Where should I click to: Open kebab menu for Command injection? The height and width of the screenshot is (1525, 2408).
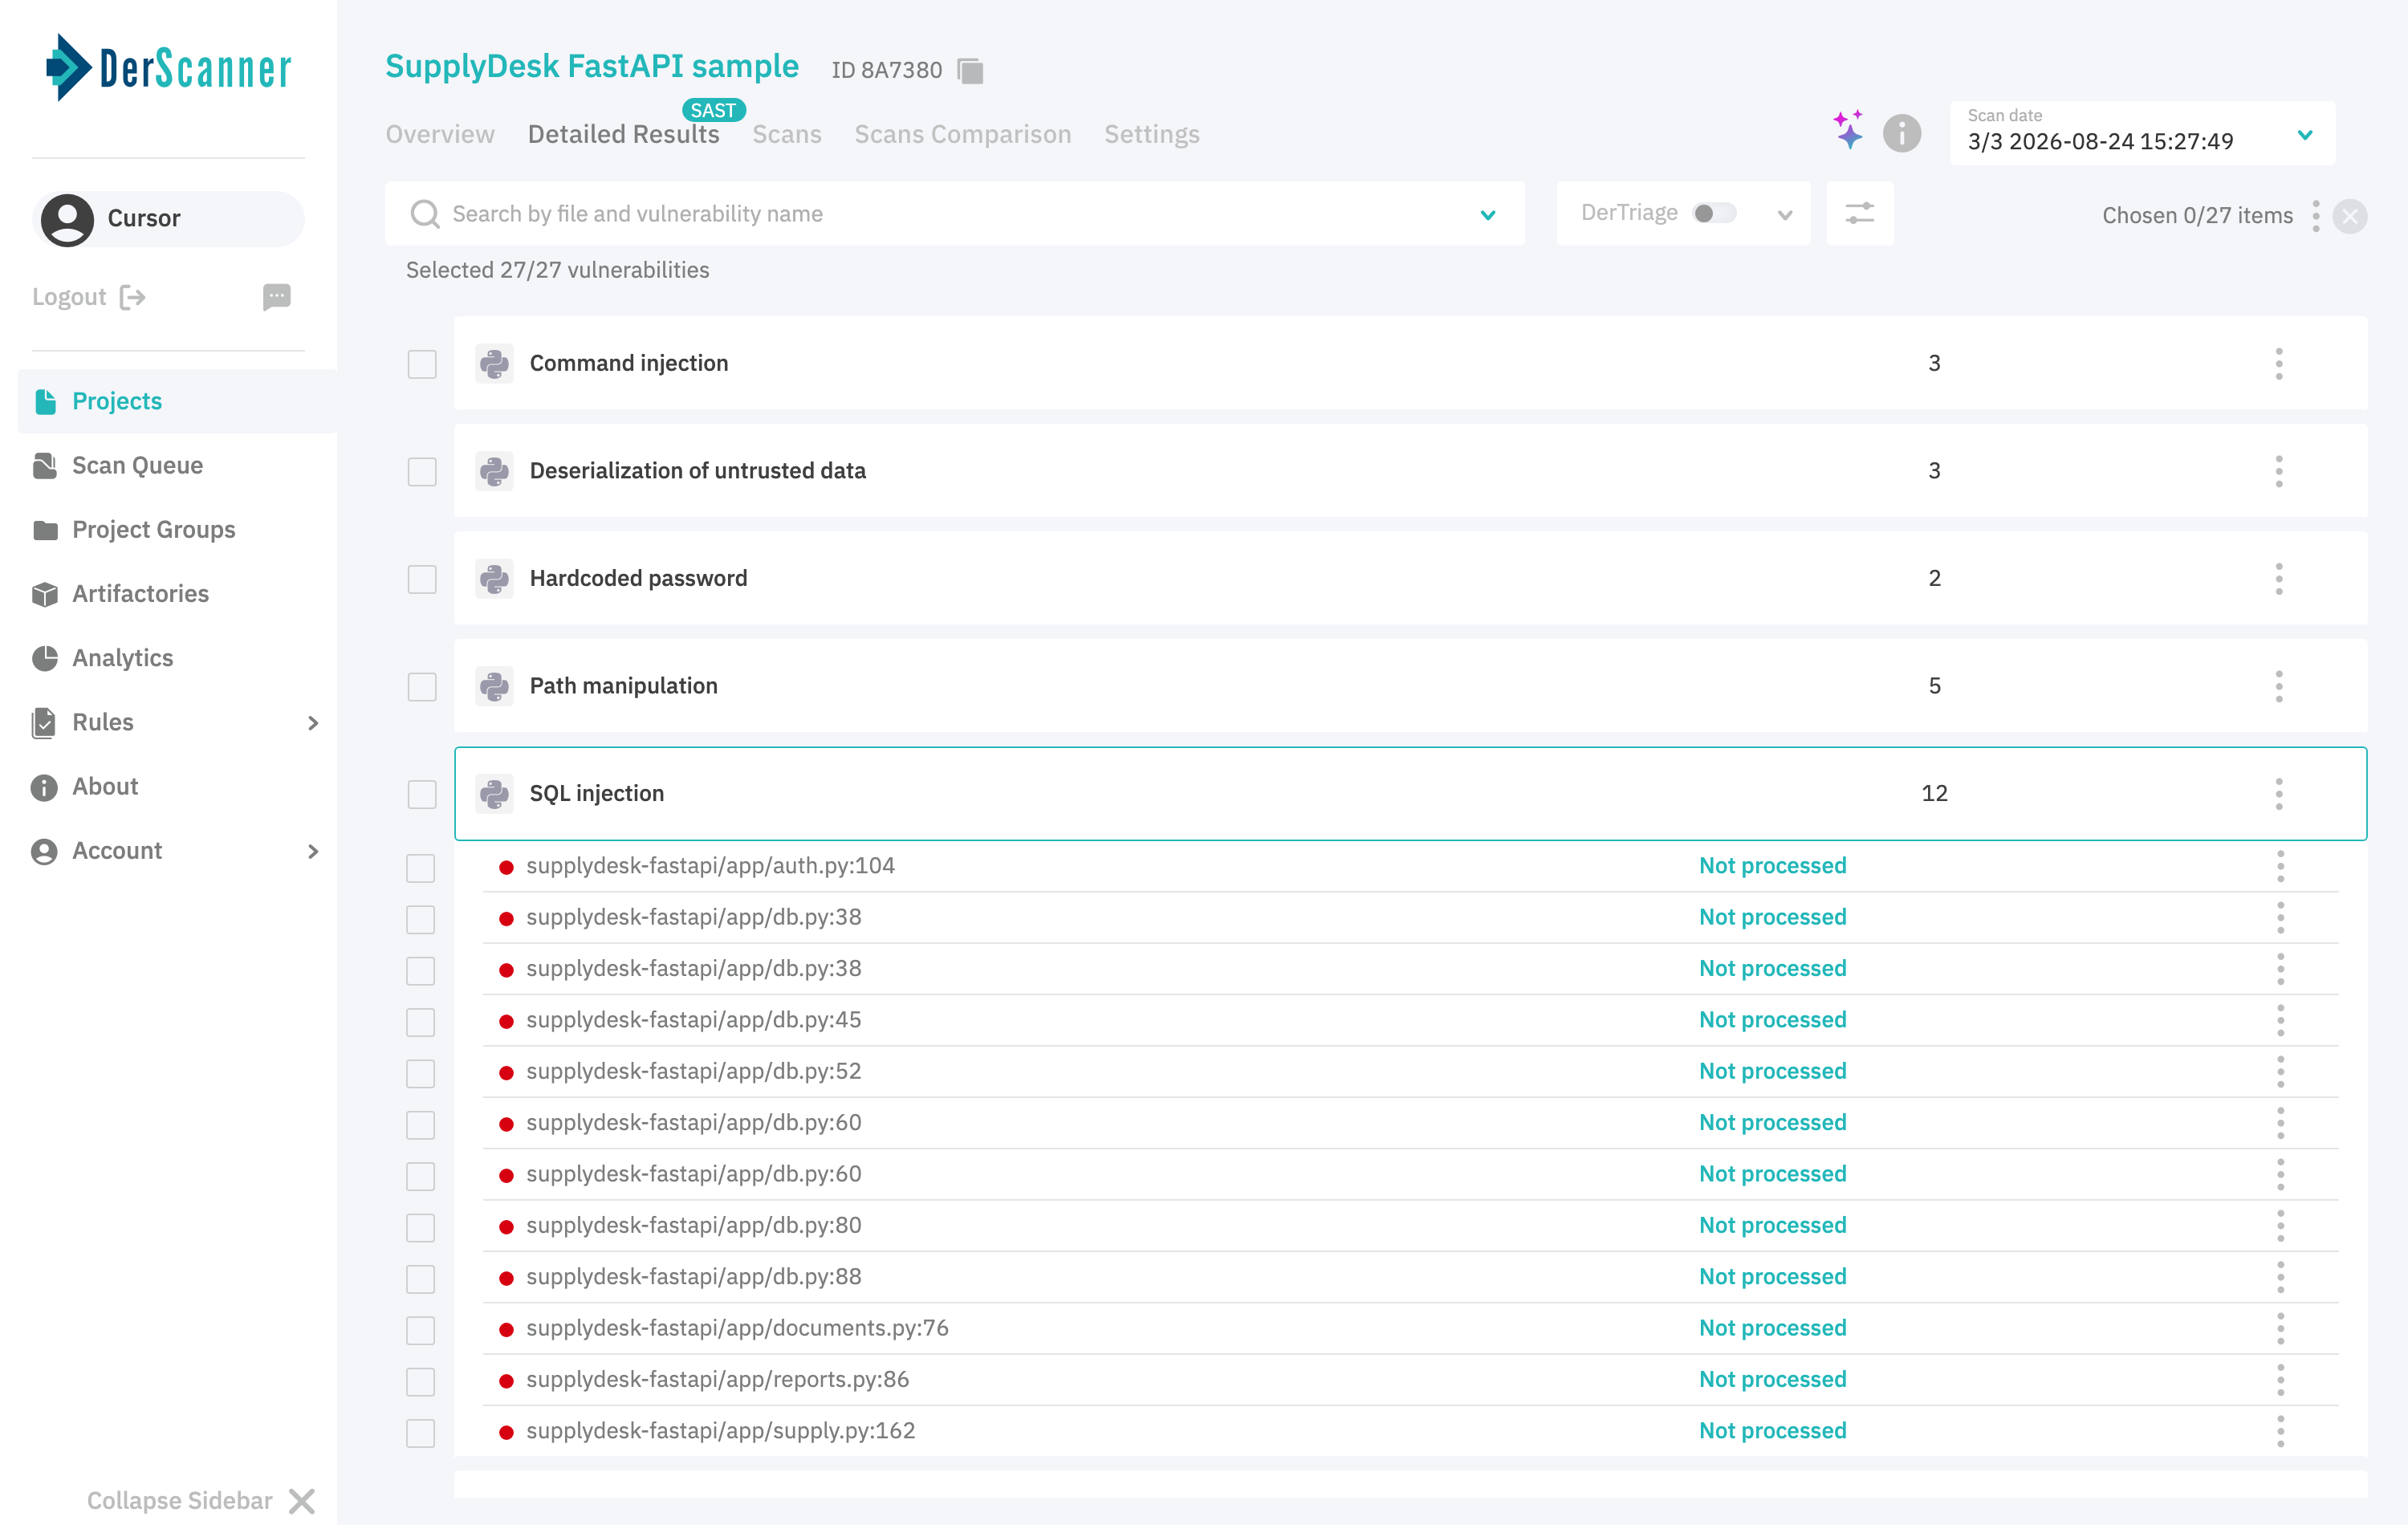click(x=2278, y=364)
